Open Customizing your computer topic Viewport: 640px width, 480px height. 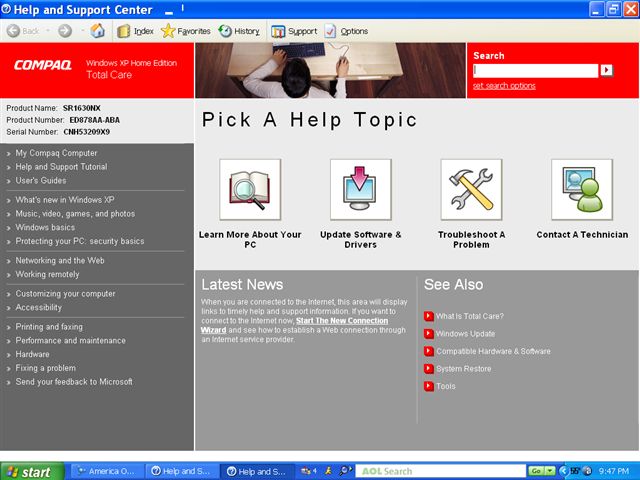(x=65, y=294)
